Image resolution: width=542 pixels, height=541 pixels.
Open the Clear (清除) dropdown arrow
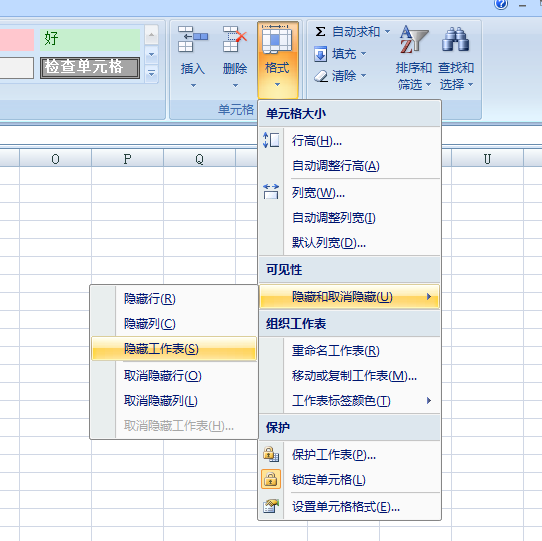[x=363, y=75]
